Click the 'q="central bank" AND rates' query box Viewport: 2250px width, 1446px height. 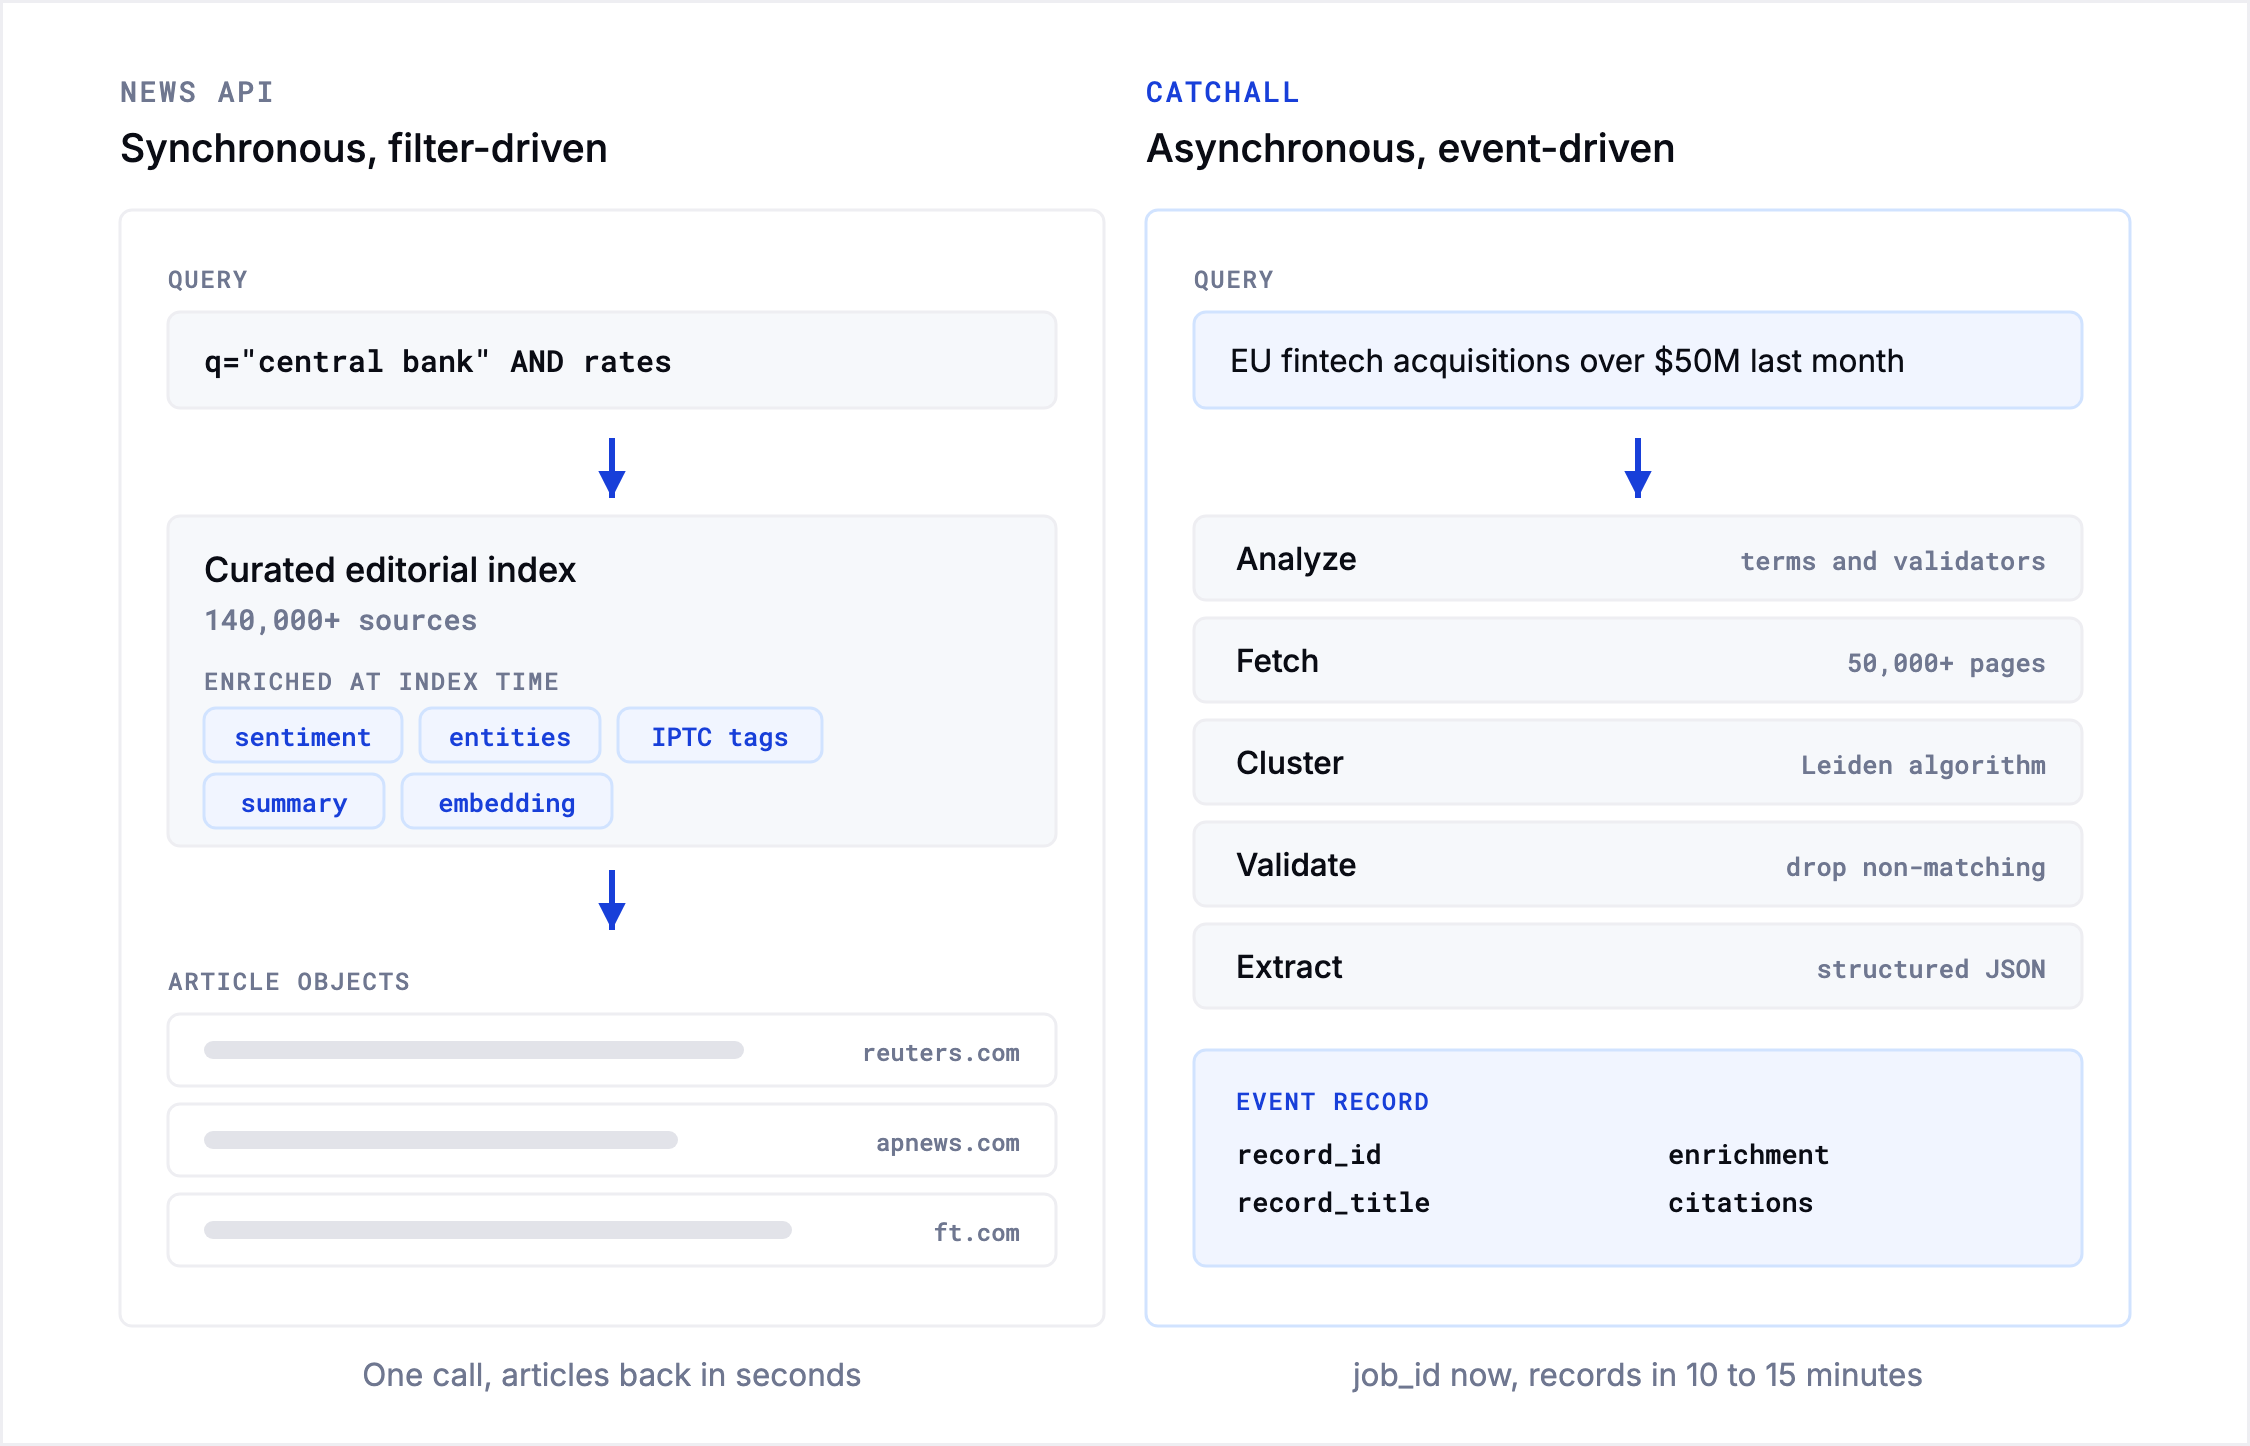point(612,360)
